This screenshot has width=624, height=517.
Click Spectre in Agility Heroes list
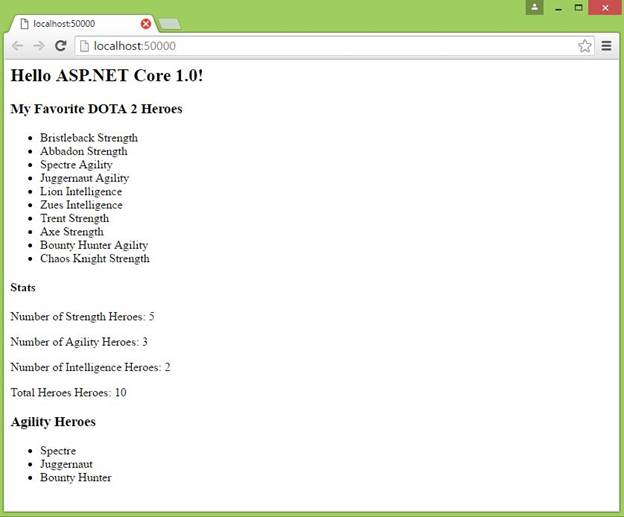click(58, 451)
